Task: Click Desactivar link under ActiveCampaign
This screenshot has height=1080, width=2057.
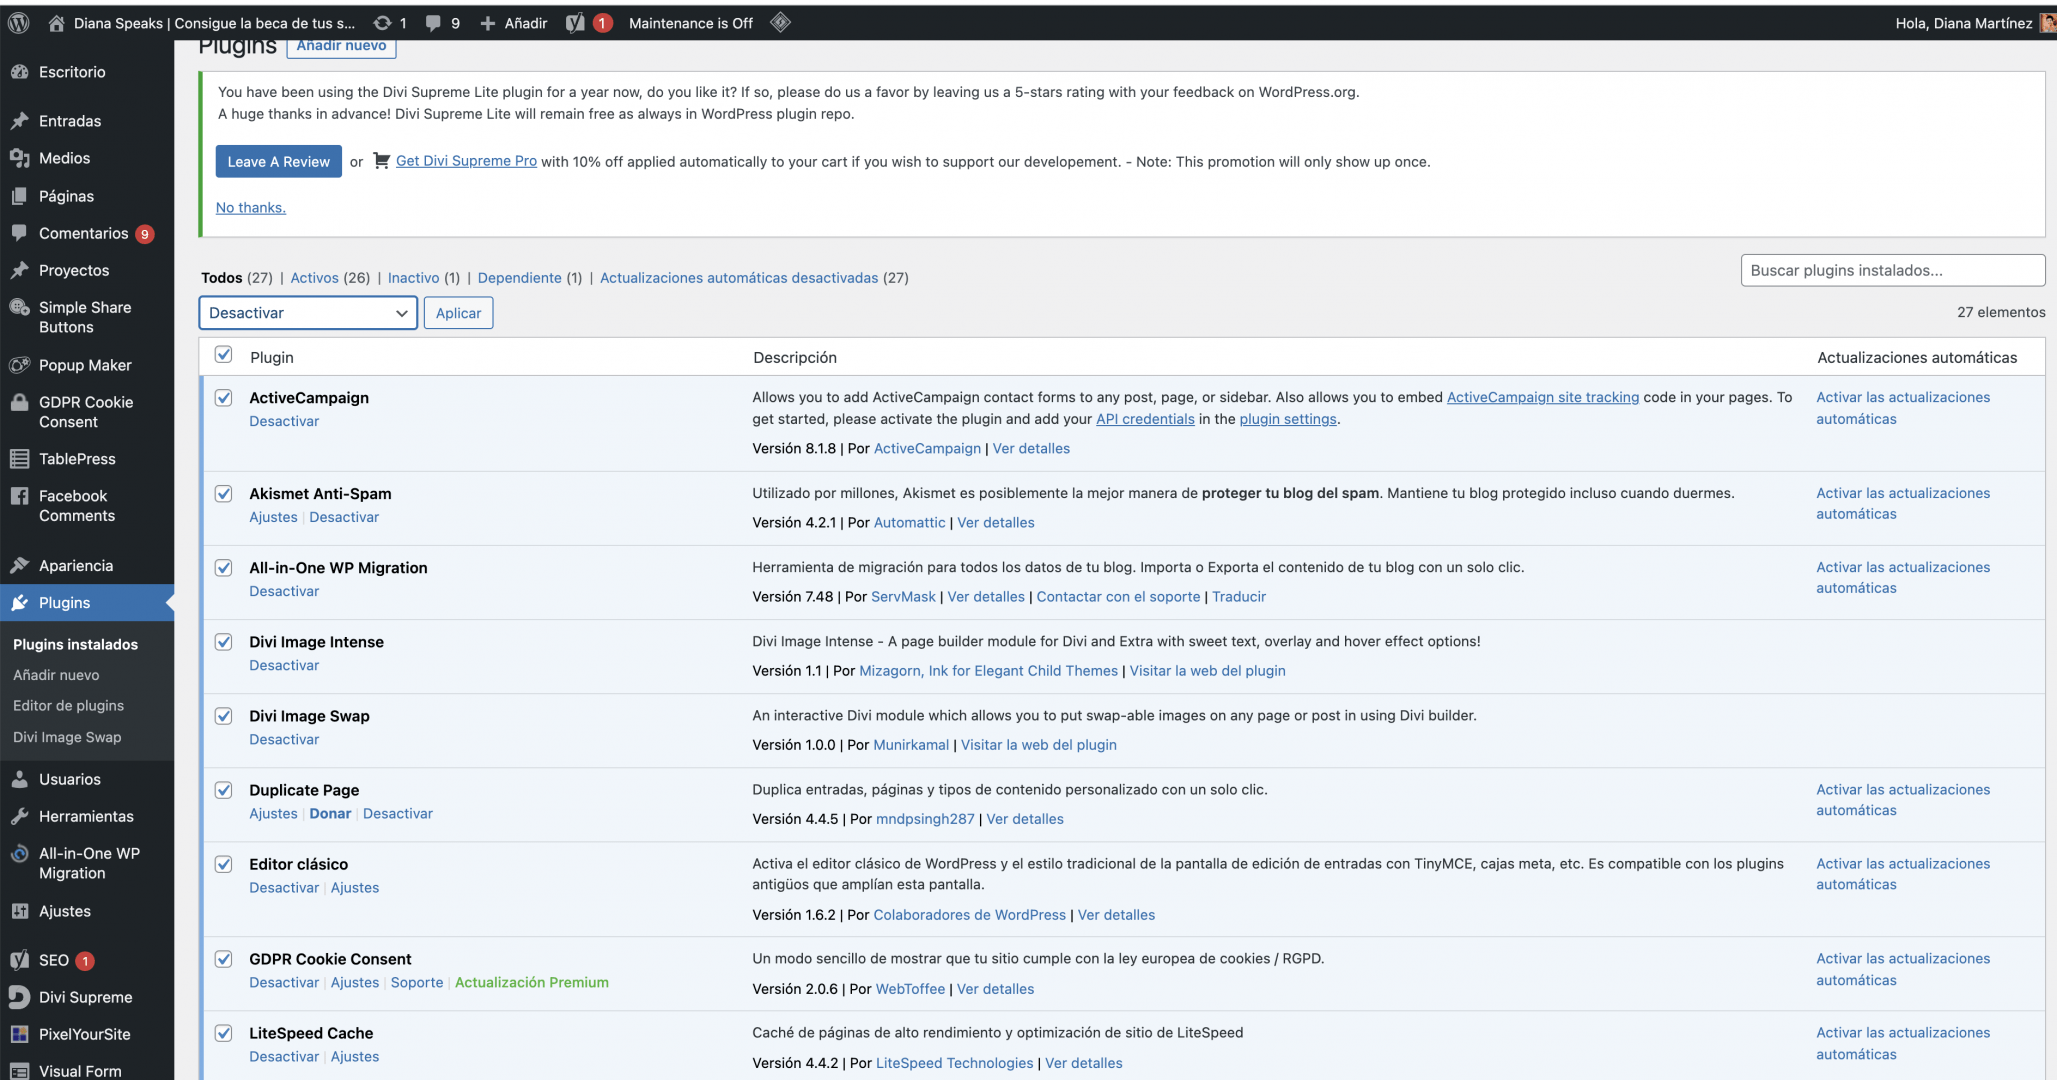Action: click(284, 421)
